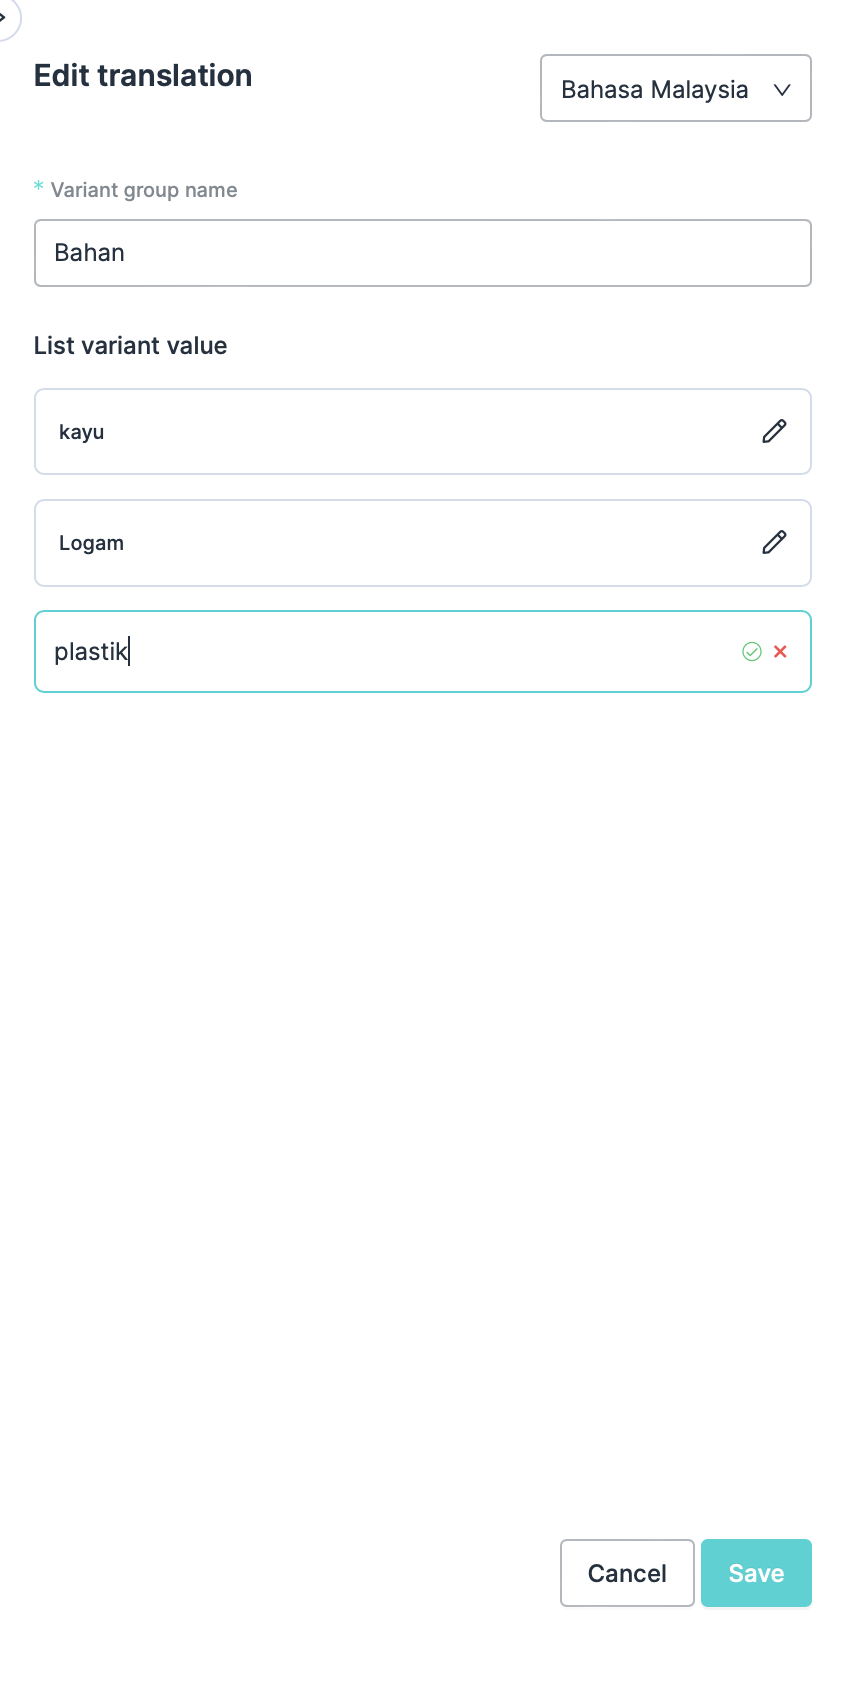The width and height of the screenshot is (844, 1690).
Task: Click the chevron arrow of the language selector
Action: (x=782, y=90)
